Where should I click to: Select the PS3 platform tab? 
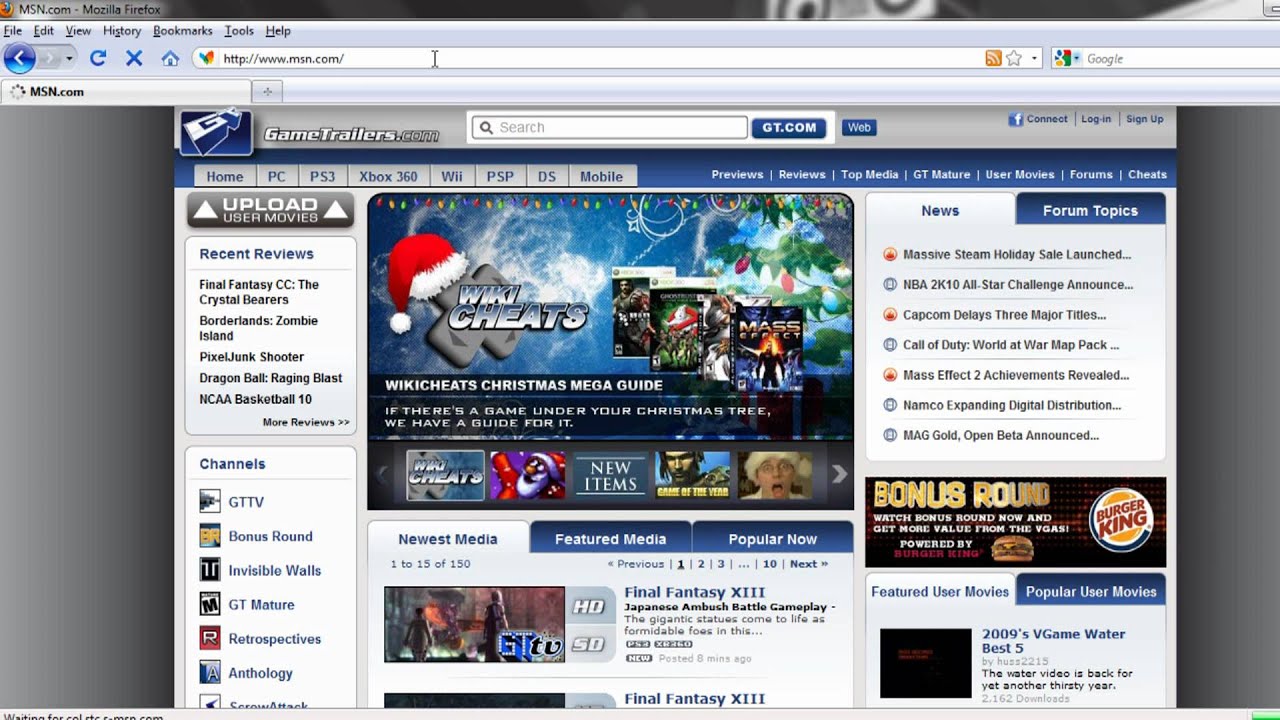(322, 176)
